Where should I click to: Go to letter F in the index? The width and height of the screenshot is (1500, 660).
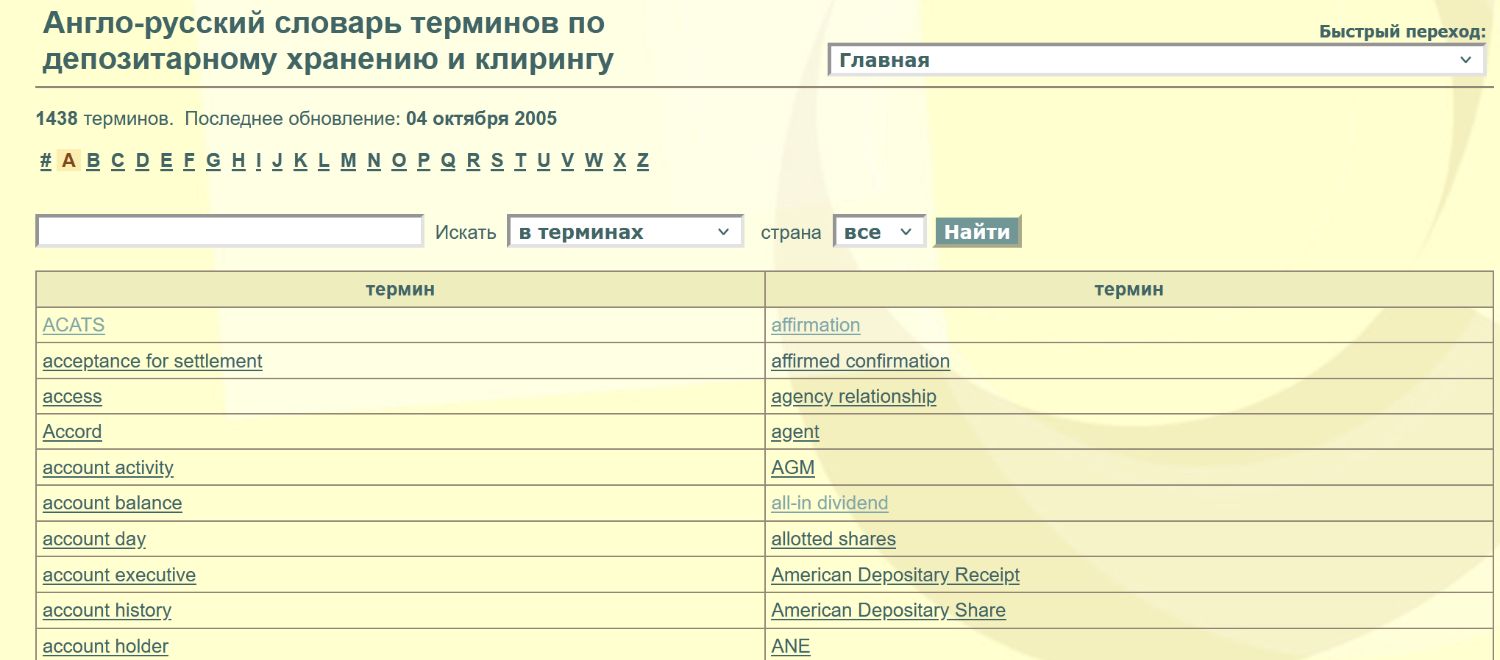pos(189,160)
